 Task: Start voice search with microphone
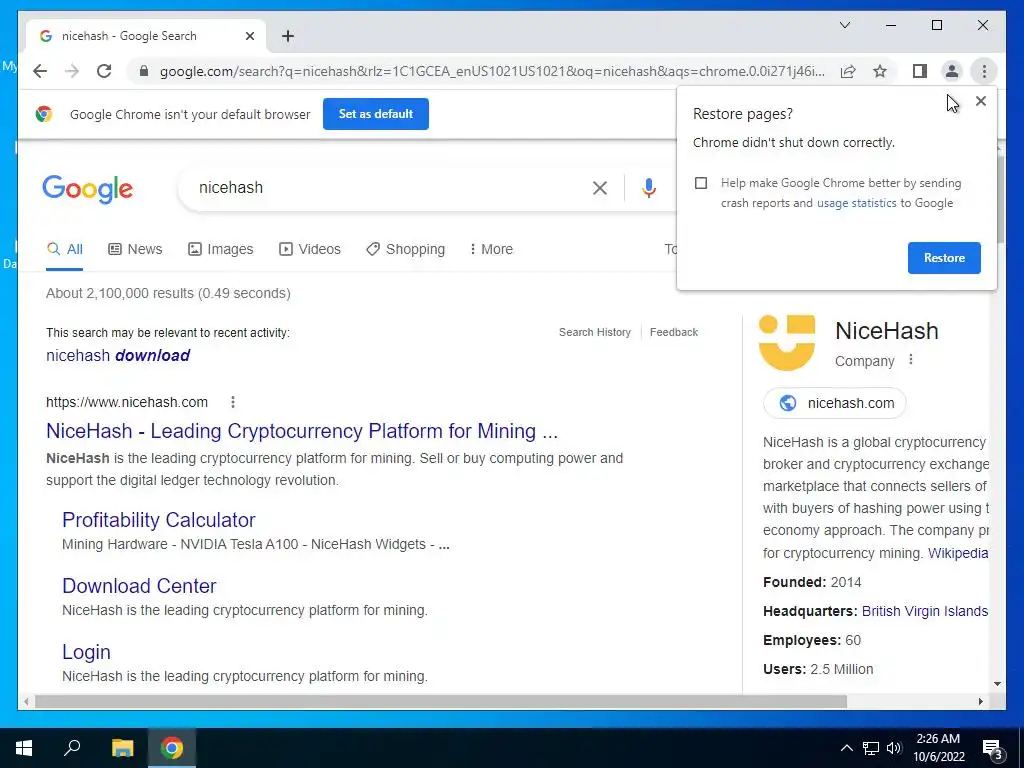[648, 188]
